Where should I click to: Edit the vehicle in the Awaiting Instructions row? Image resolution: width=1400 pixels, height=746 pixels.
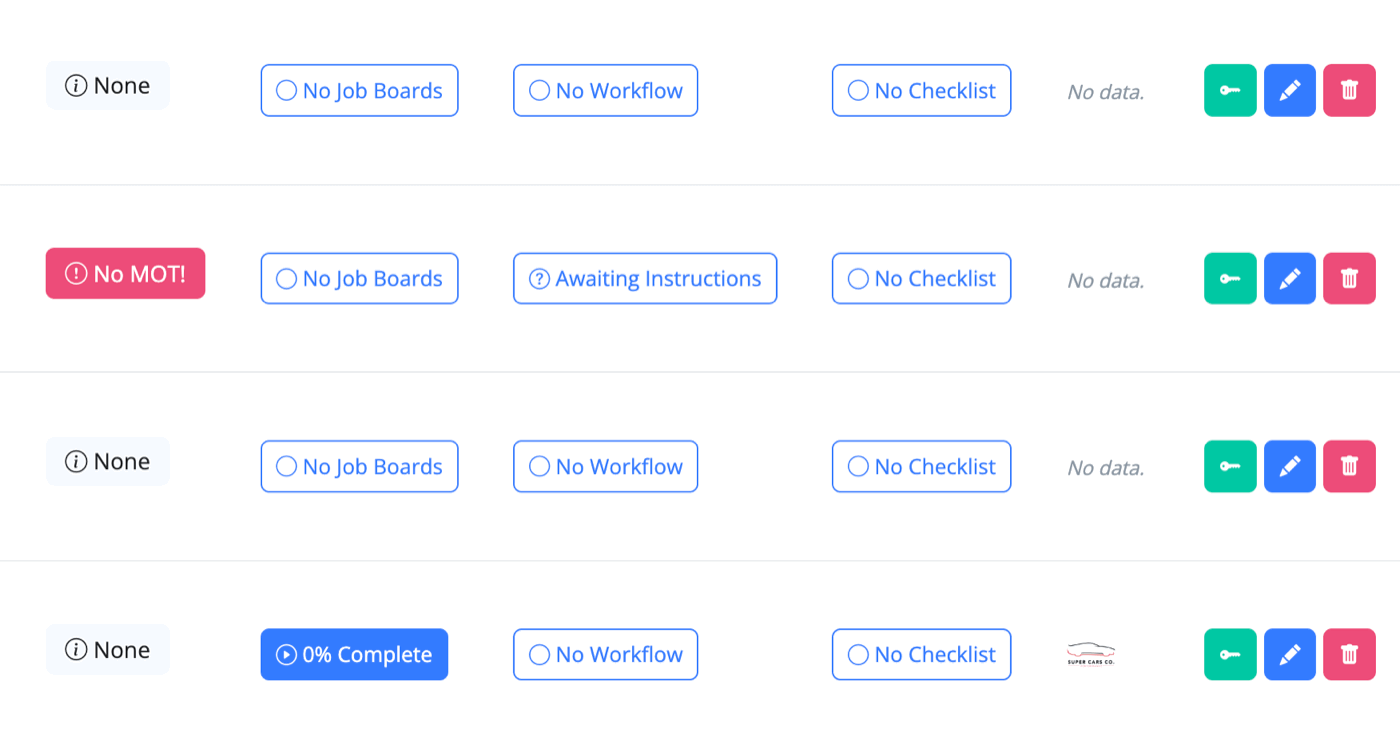1290,278
